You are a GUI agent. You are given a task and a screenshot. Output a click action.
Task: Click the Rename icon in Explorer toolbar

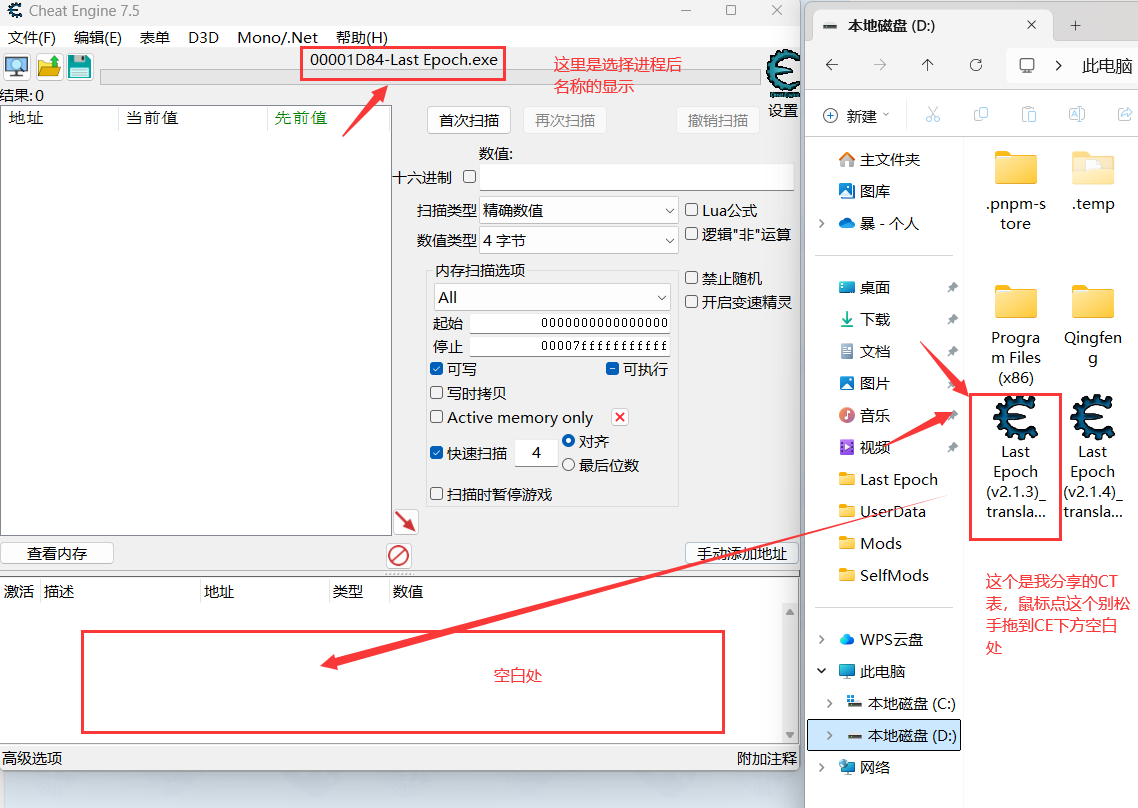(1076, 115)
